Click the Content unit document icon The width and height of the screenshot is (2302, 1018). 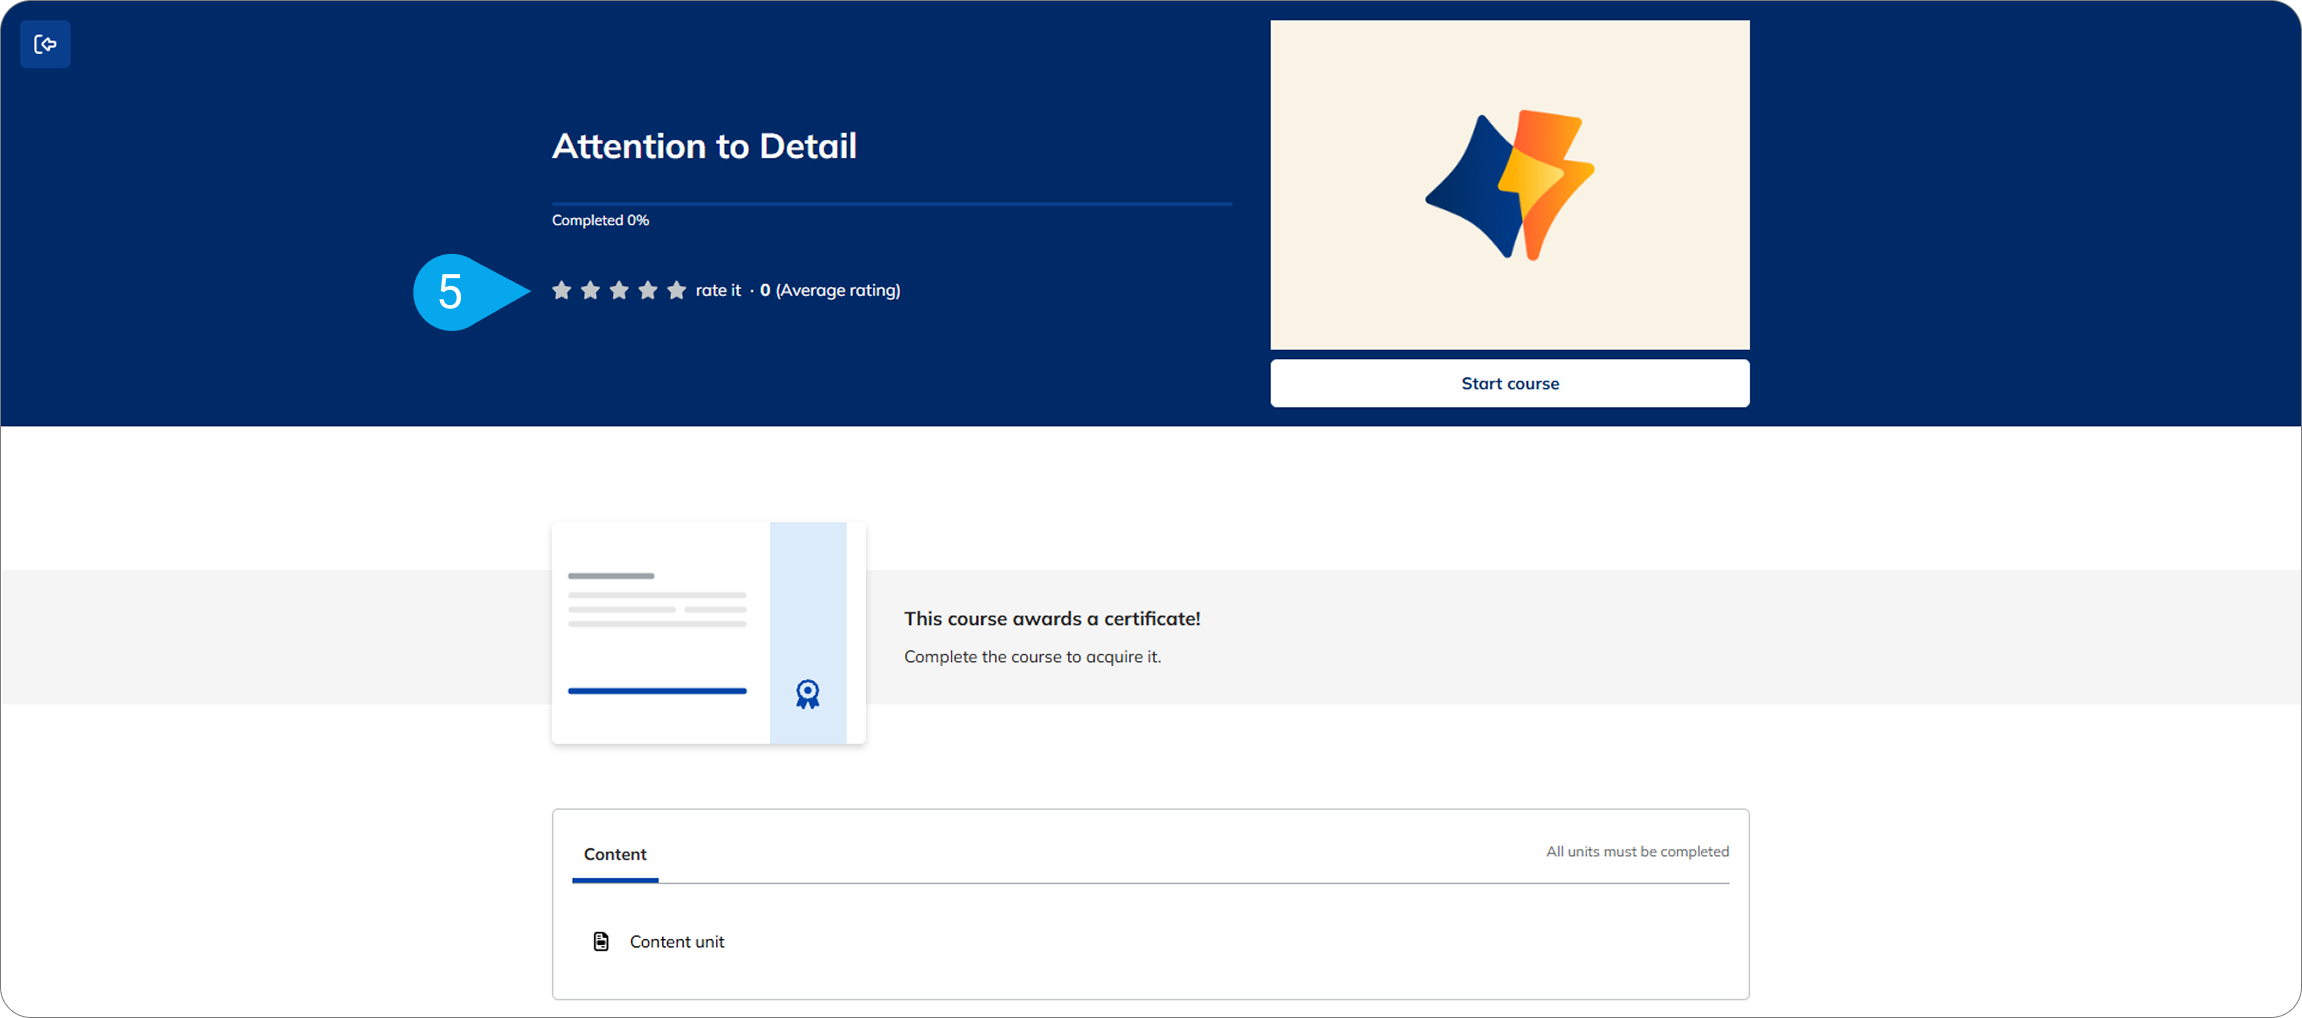(x=601, y=942)
